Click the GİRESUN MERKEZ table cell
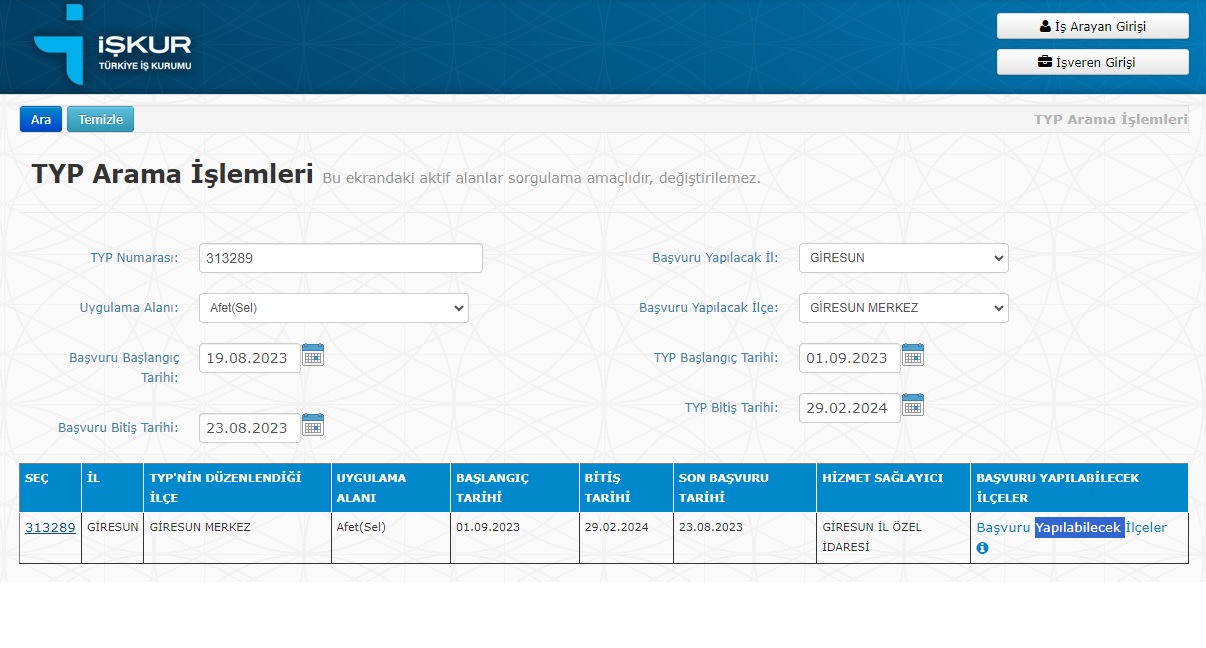This screenshot has width=1206, height=648. [x=238, y=538]
